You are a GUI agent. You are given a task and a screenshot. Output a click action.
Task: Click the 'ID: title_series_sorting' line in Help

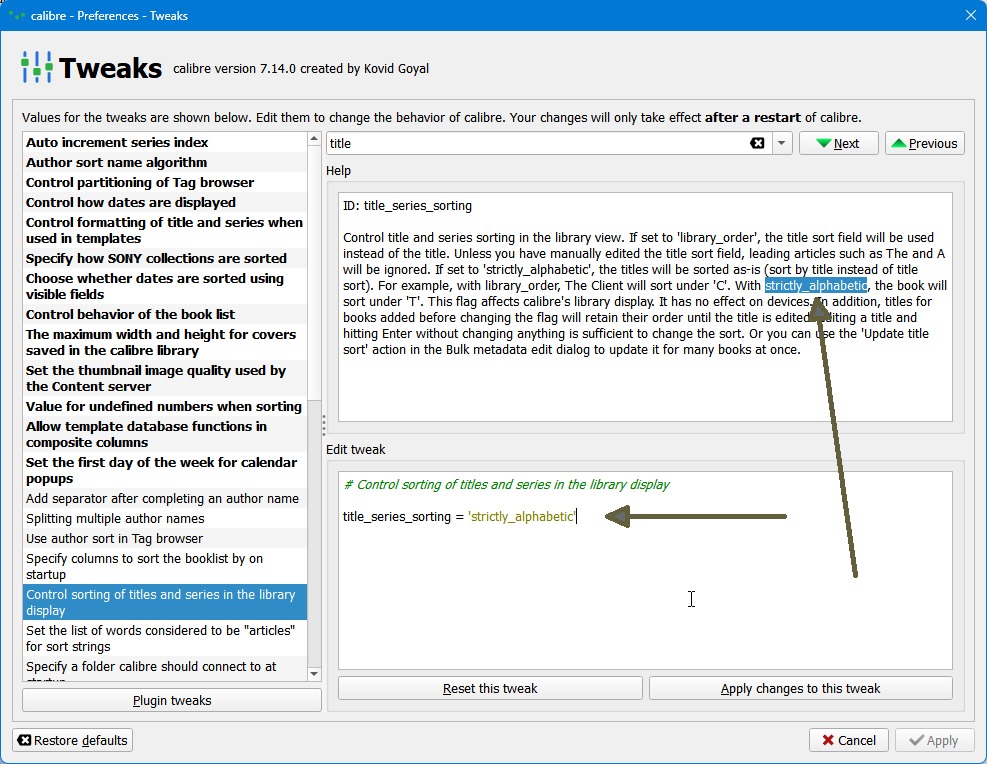407,206
